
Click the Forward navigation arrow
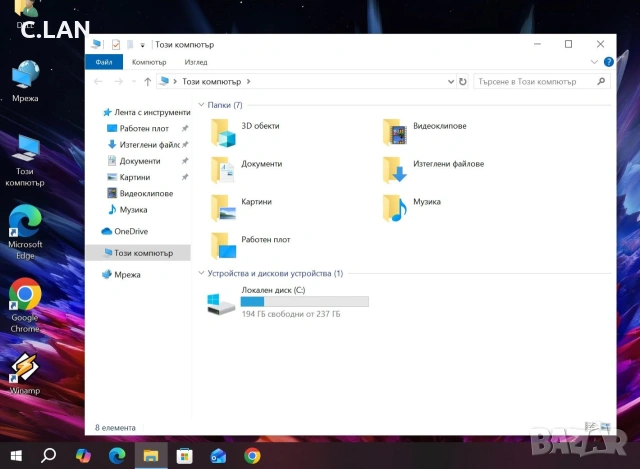[x=118, y=82]
